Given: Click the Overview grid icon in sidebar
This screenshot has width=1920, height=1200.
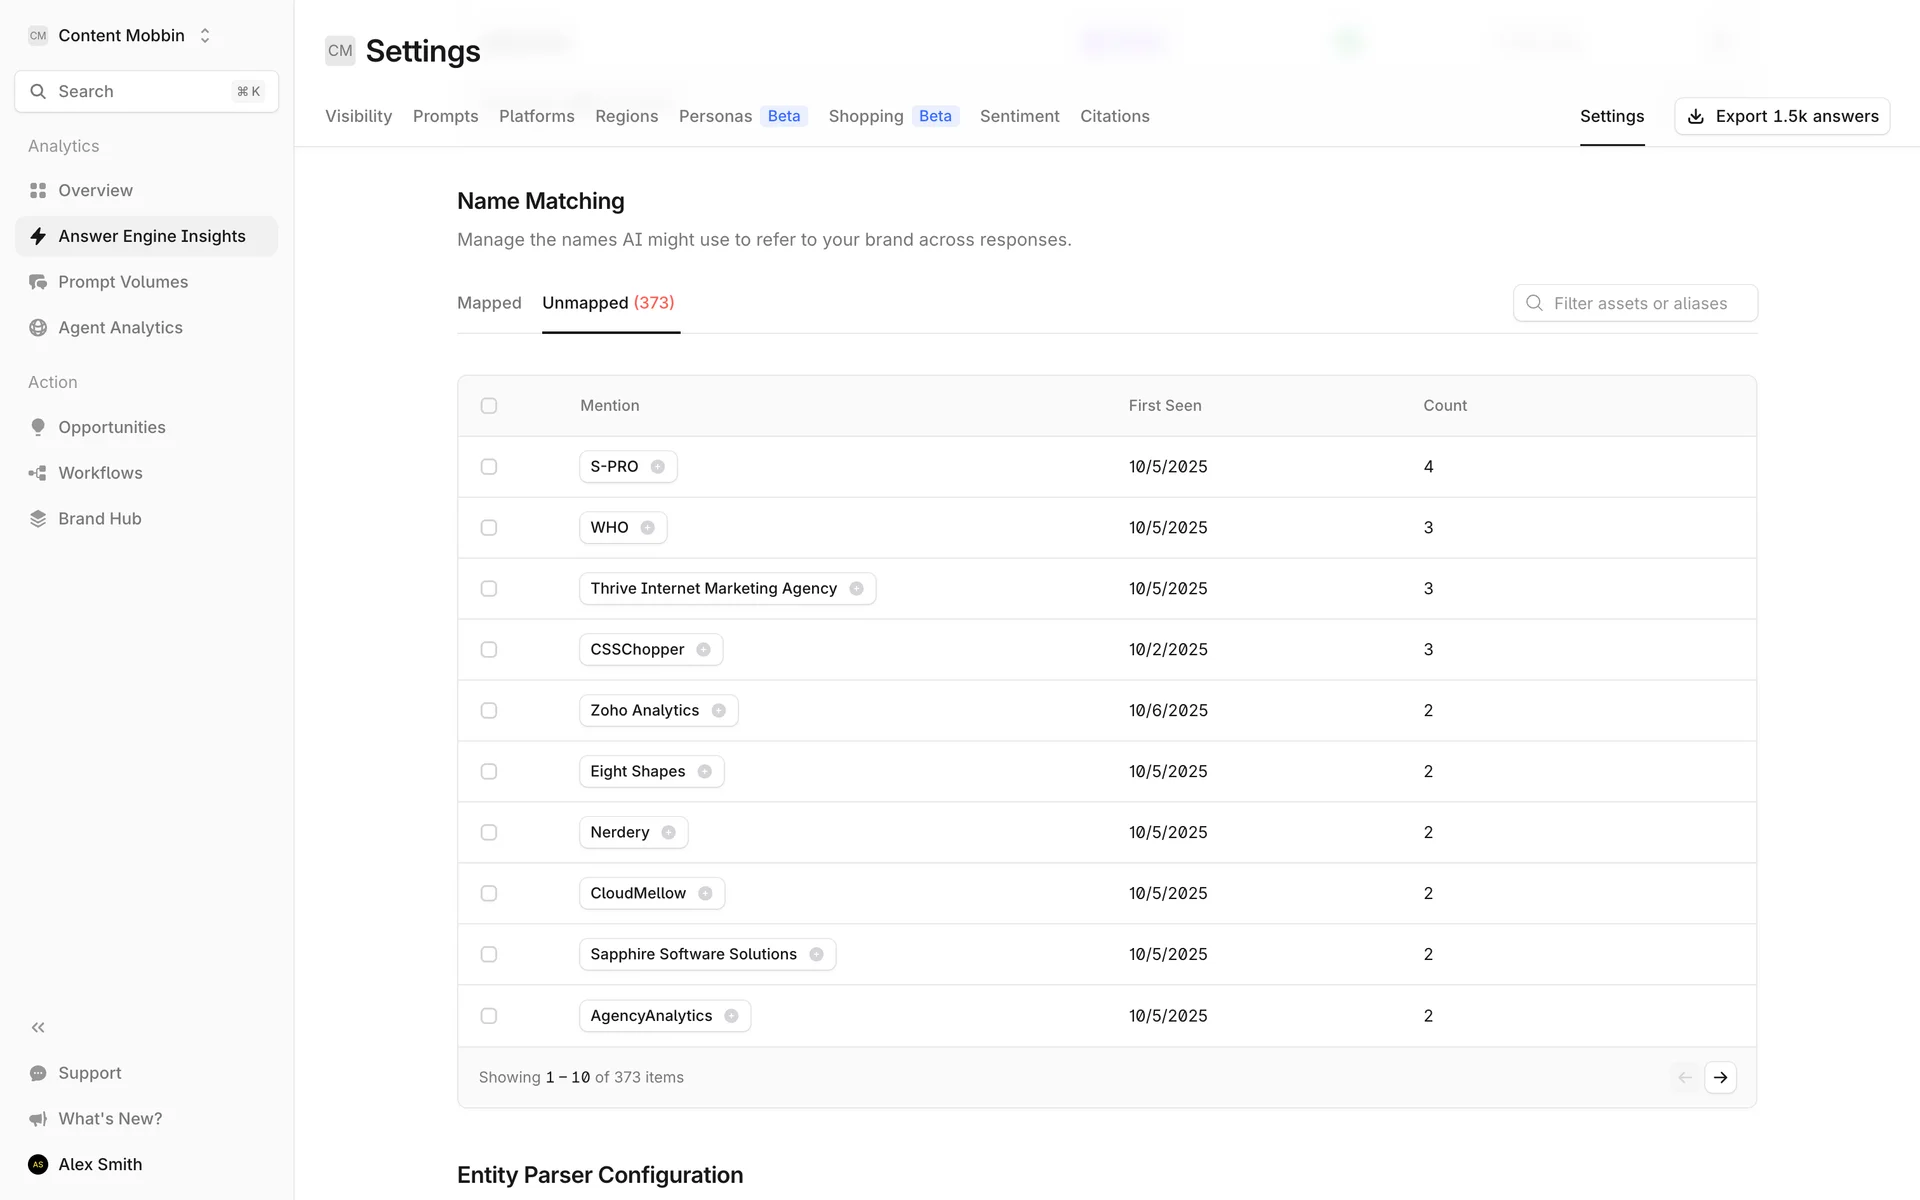Looking at the screenshot, I should (x=38, y=190).
